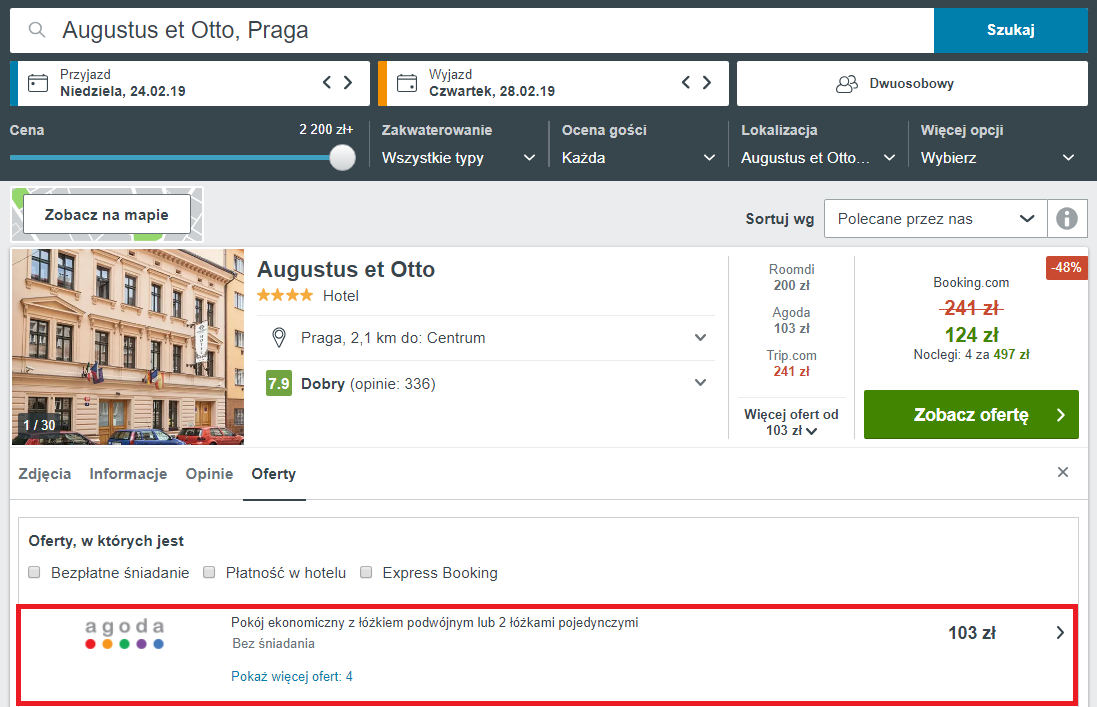Expand the Sortuj wg dropdown
Screen dimensions: 1097x707
[934, 219]
